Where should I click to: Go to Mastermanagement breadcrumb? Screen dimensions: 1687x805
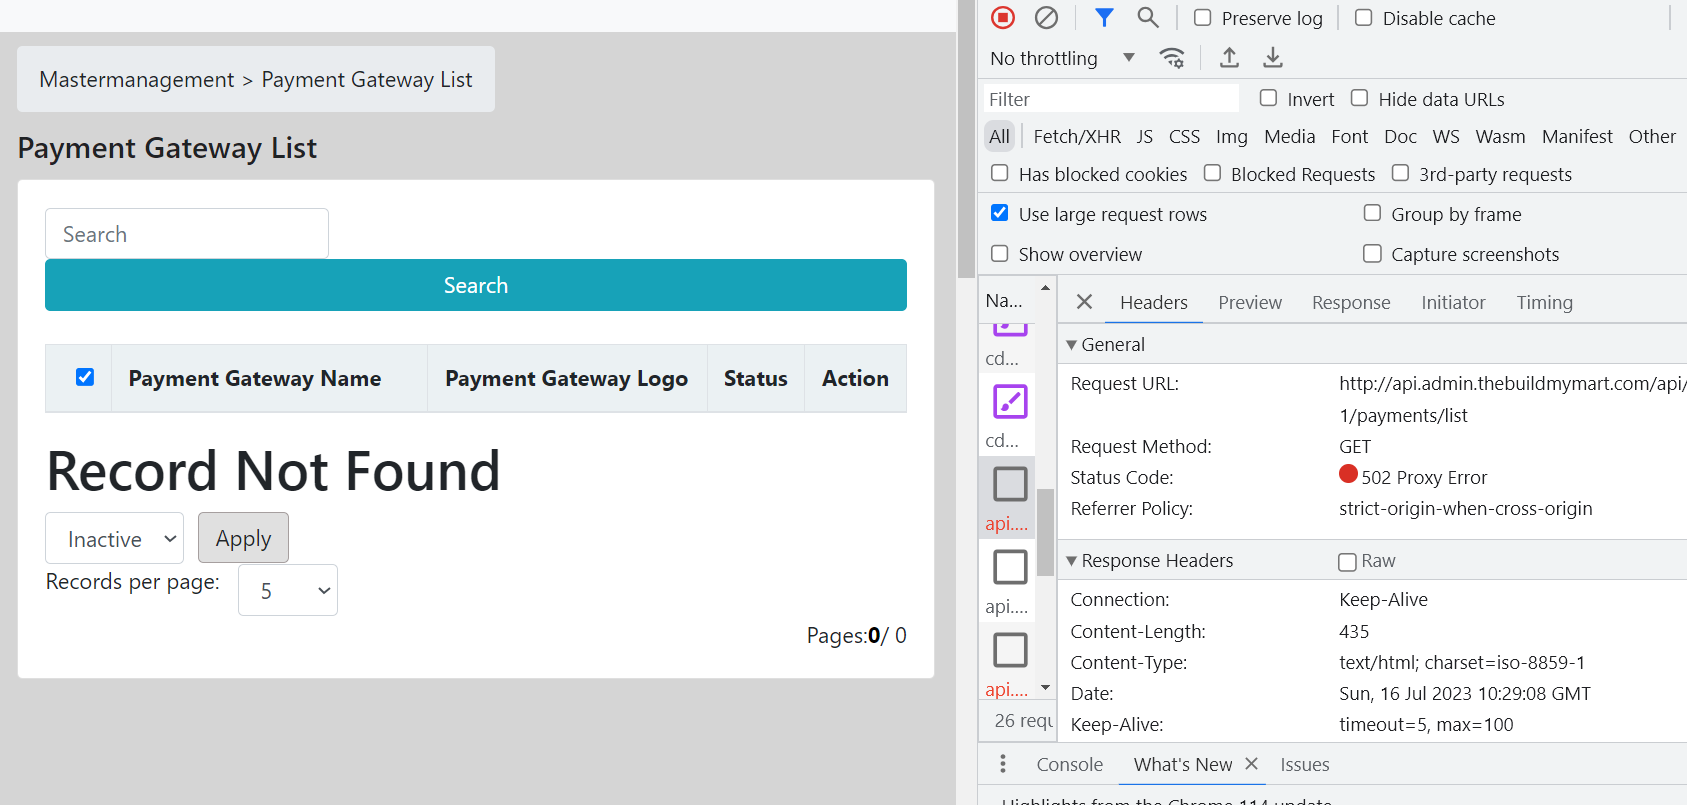137,79
